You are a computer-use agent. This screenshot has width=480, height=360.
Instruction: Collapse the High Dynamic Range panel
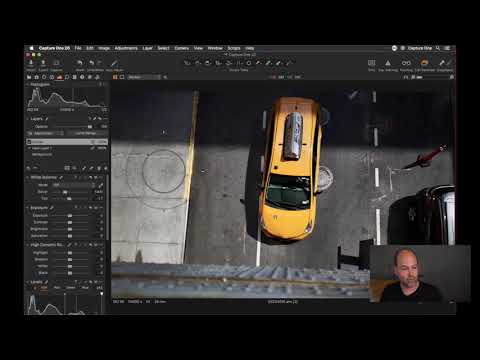pos(28,245)
